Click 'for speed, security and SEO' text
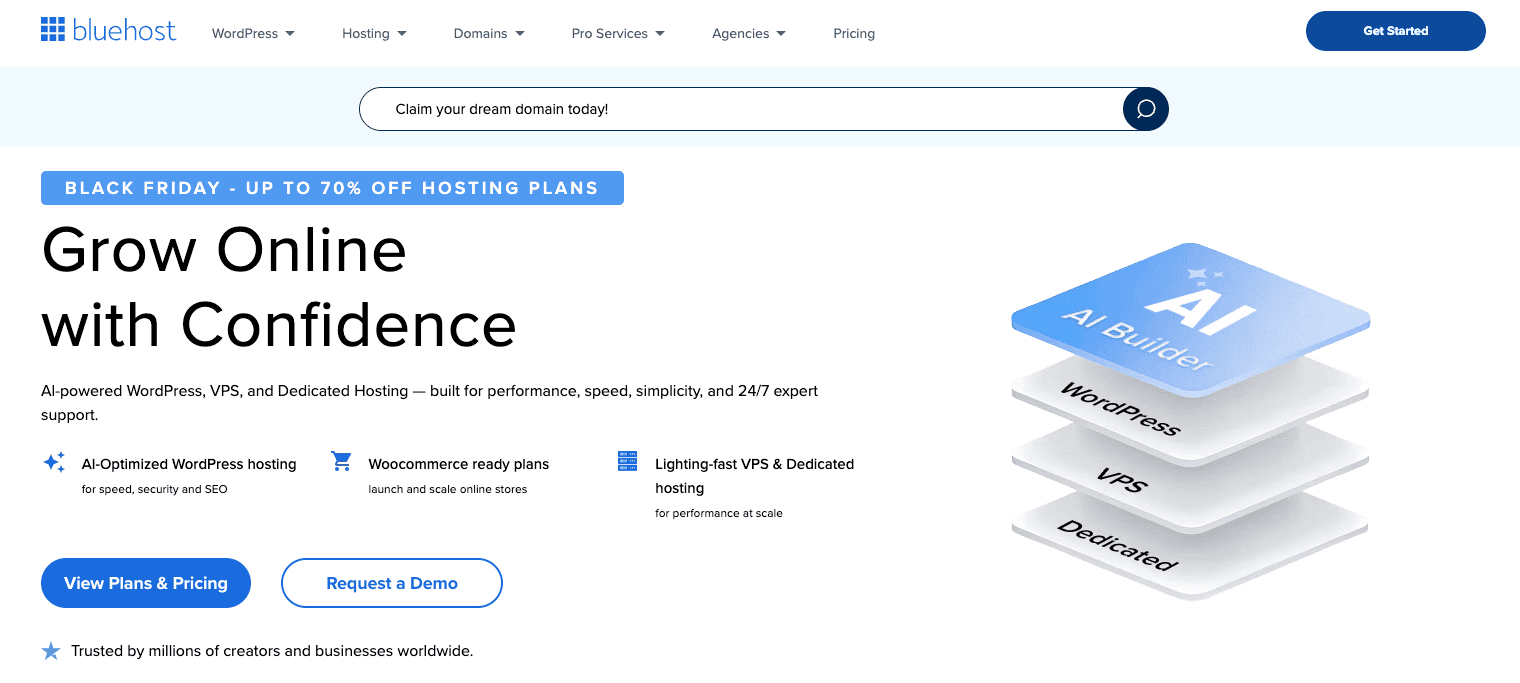This screenshot has width=1520, height=683. pyautogui.click(x=155, y=489)
